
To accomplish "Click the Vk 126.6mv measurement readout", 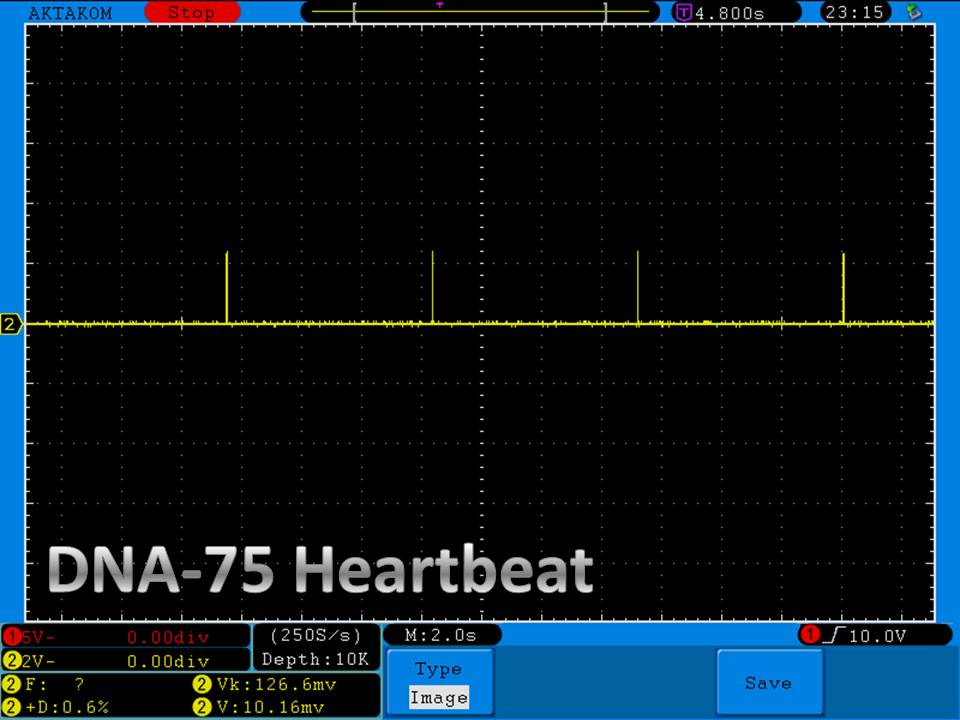I will coord(267,685).
